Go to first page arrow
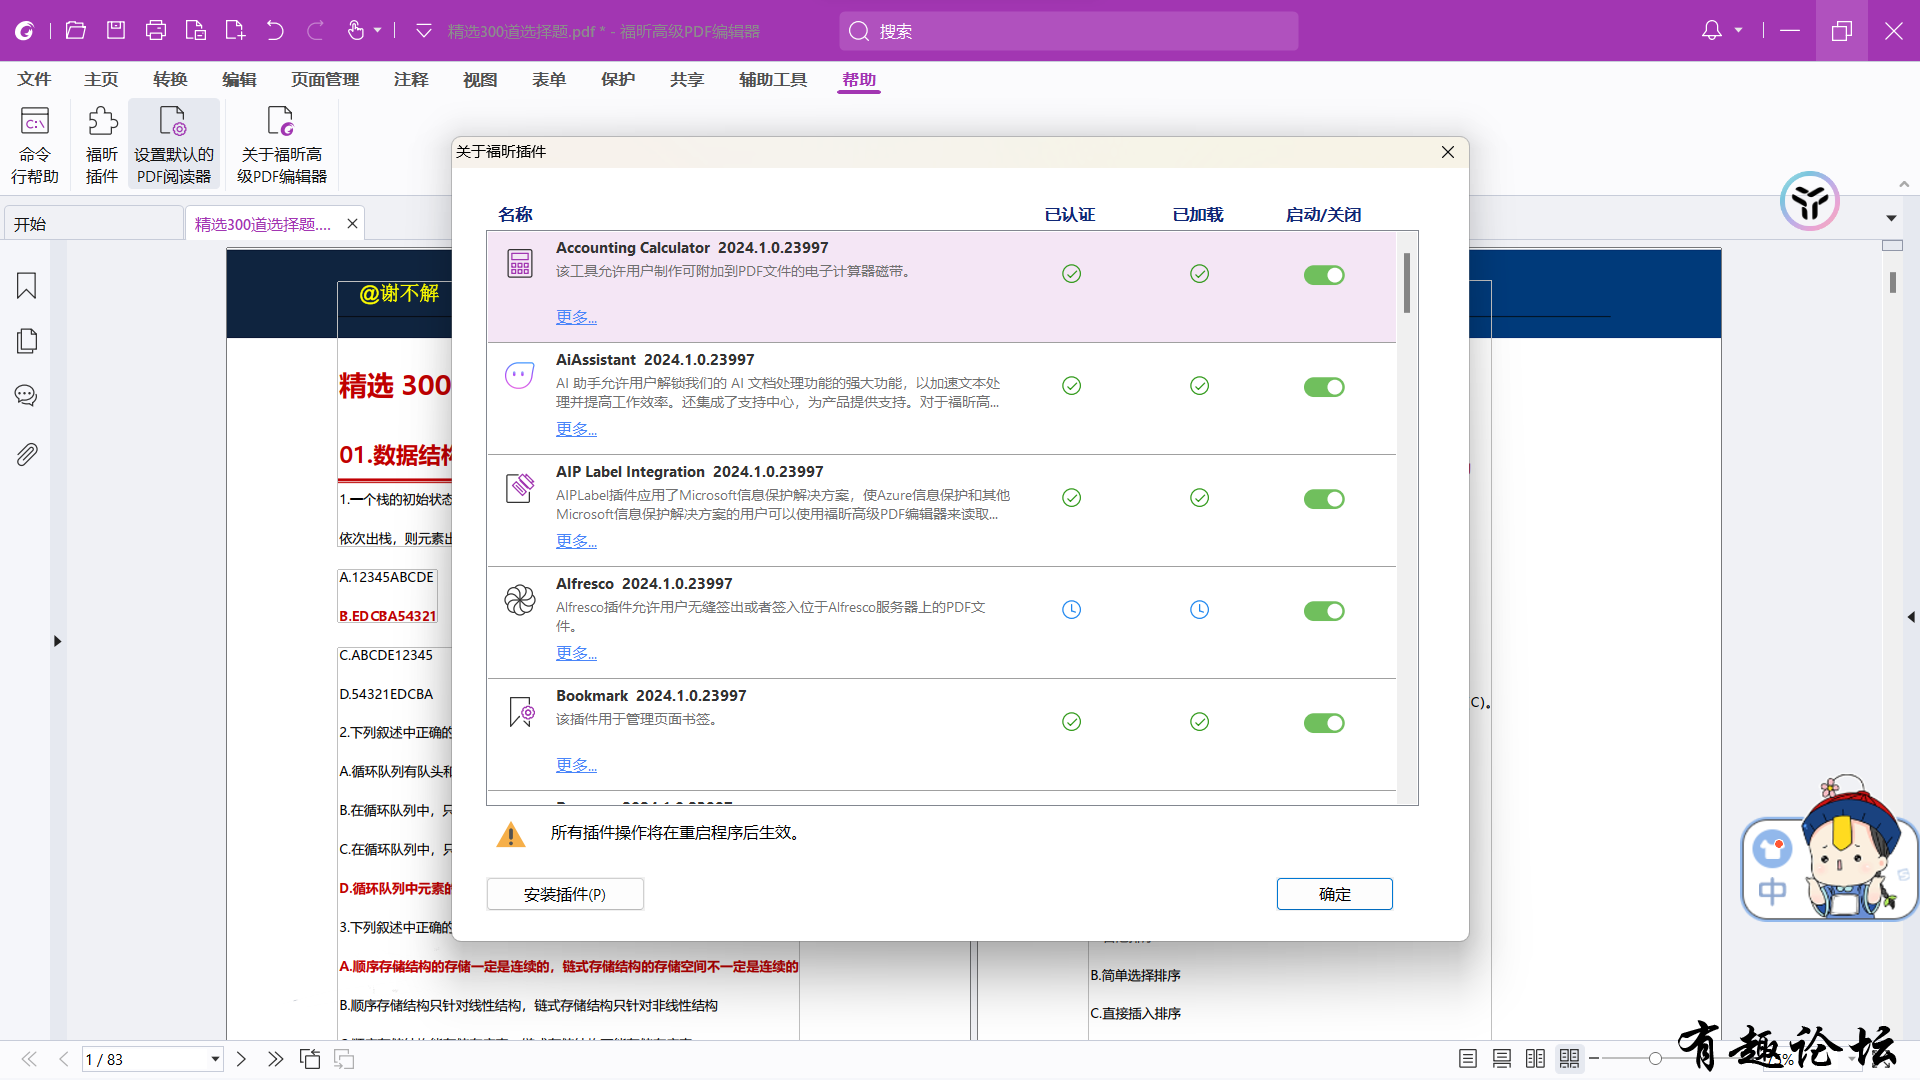 [29, 1059]
